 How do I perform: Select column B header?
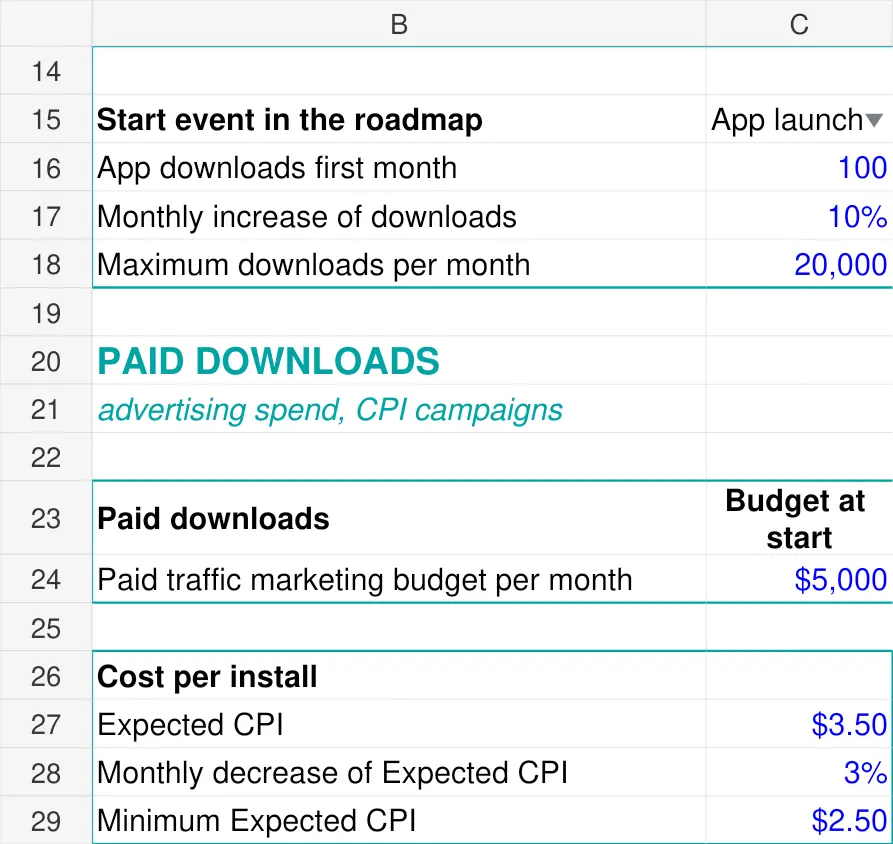399,23
